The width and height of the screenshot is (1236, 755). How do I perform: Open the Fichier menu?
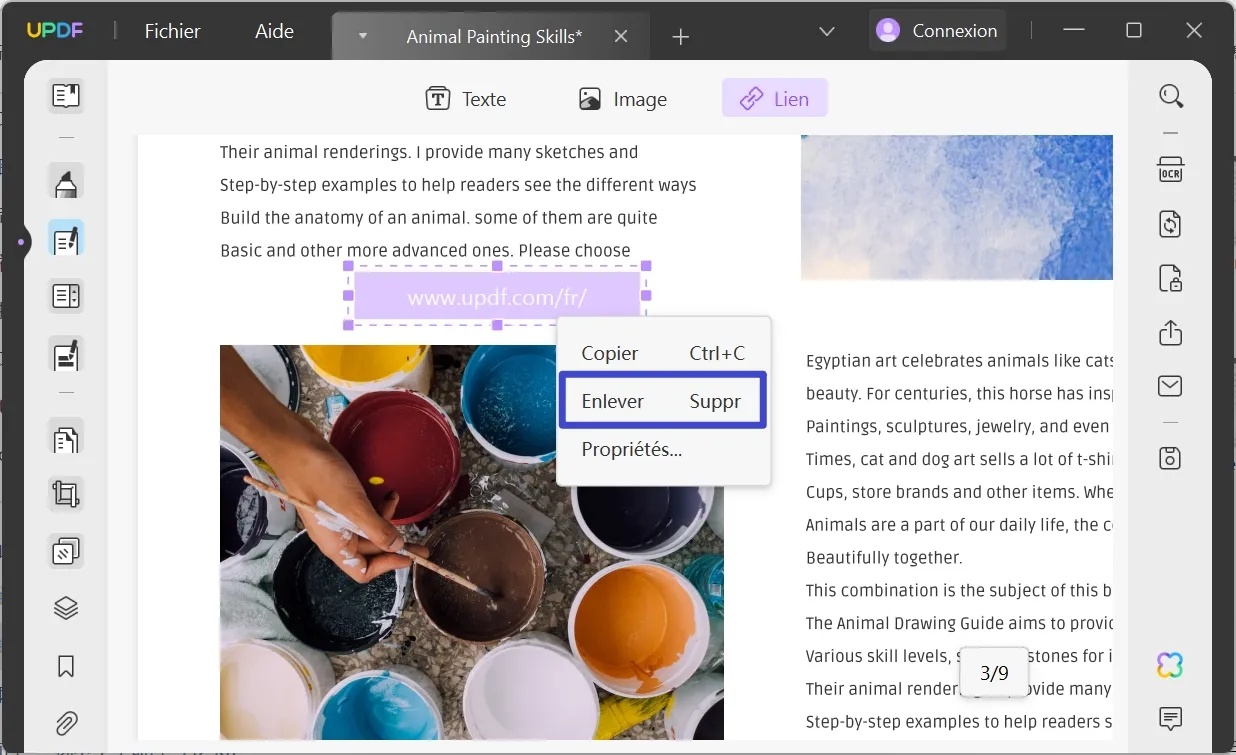coord(172,31)
